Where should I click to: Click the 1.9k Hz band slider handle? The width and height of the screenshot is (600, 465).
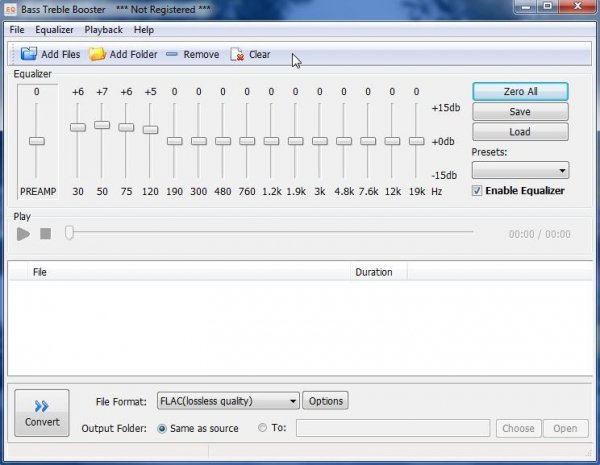point(295,141)
